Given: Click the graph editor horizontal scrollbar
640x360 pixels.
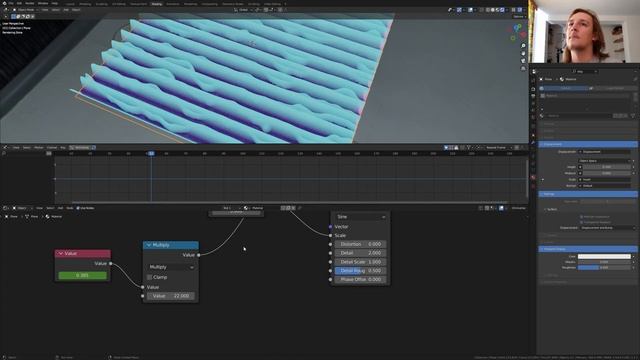Looking at the screenshot, I should point(289,202).
